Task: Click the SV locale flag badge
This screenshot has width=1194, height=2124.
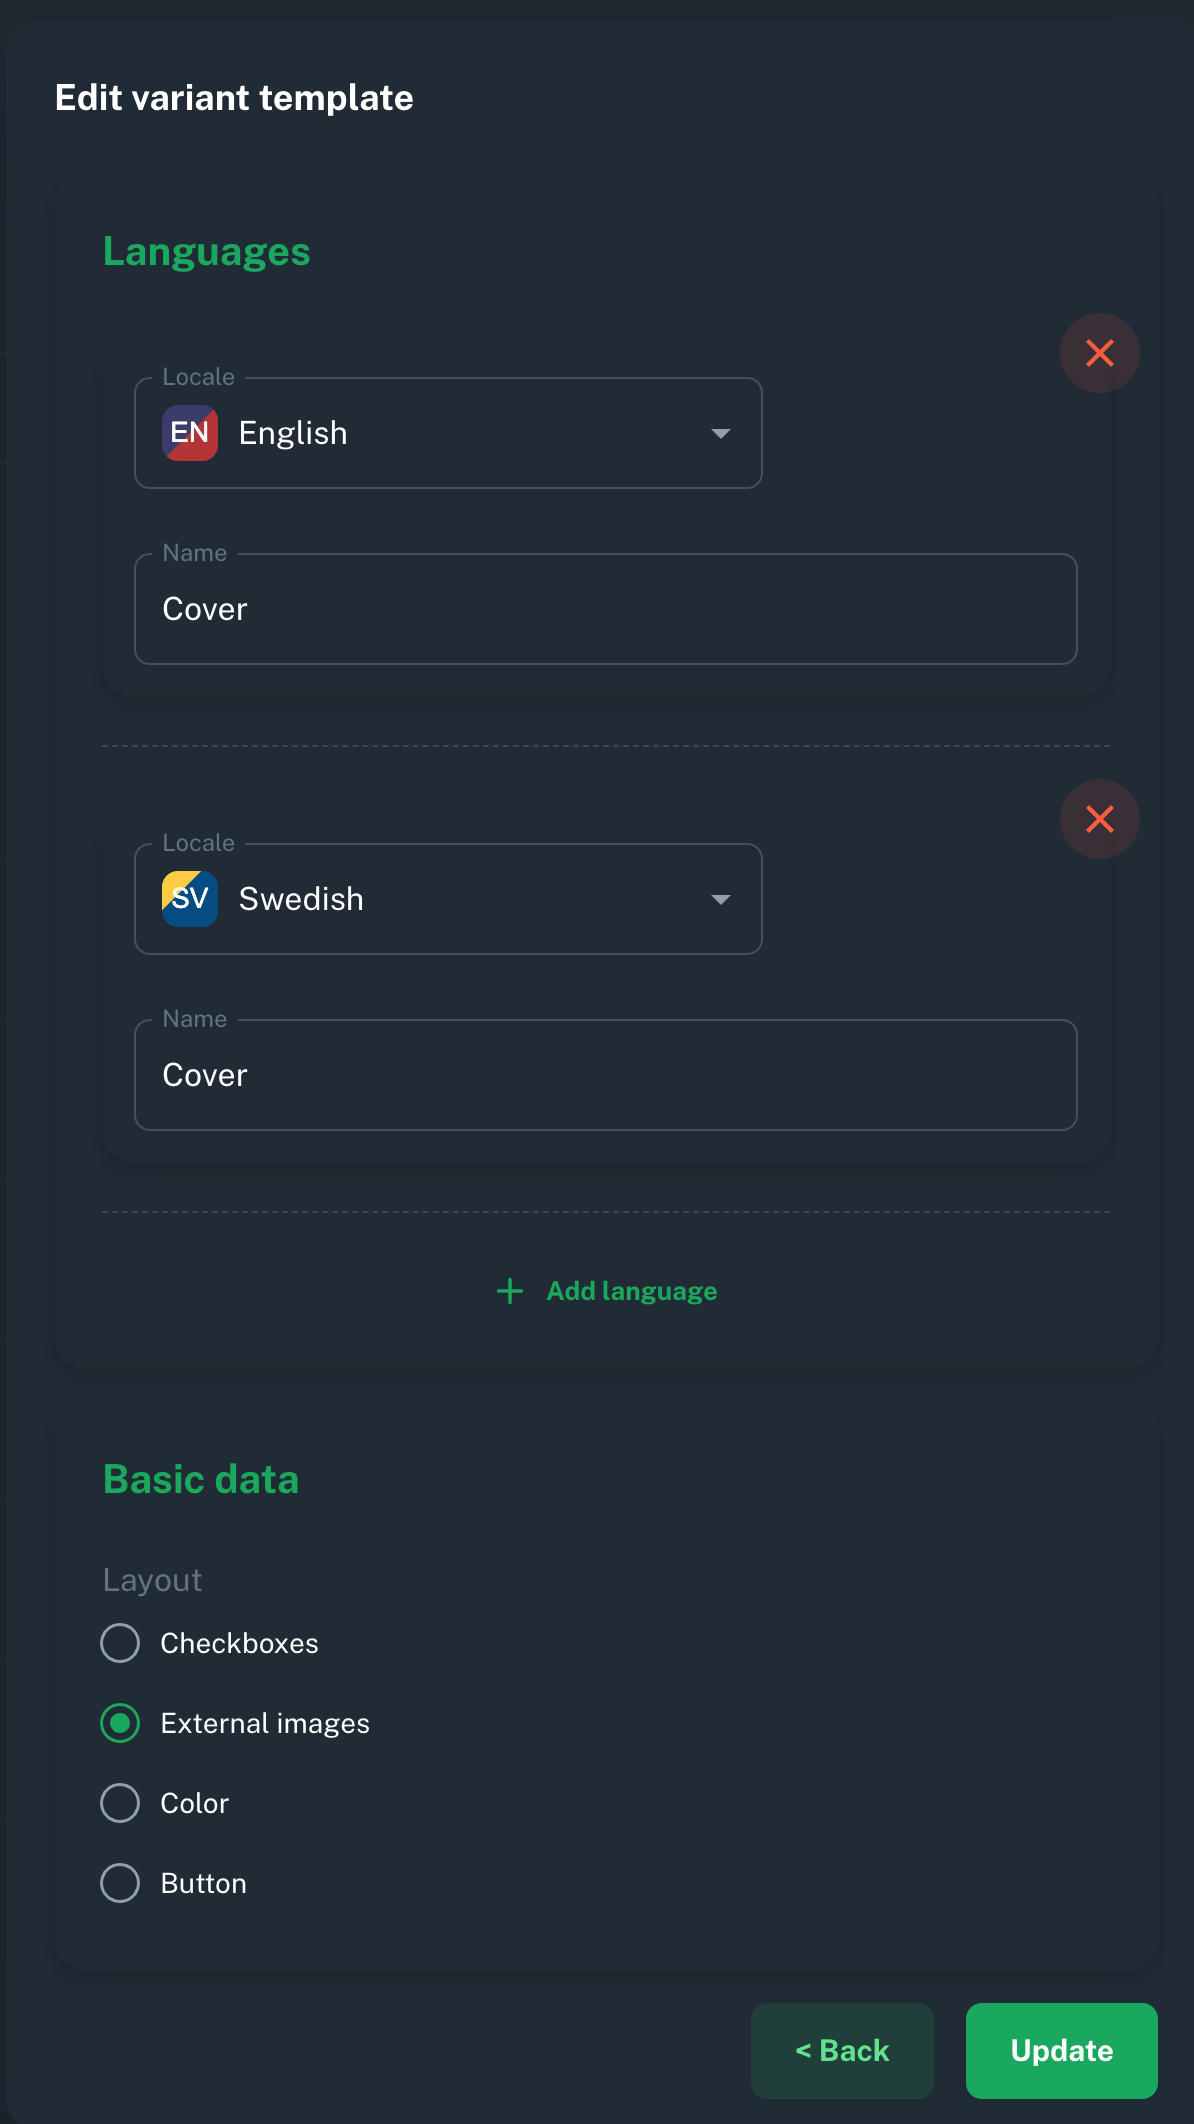Action: (x=190, y=899)
